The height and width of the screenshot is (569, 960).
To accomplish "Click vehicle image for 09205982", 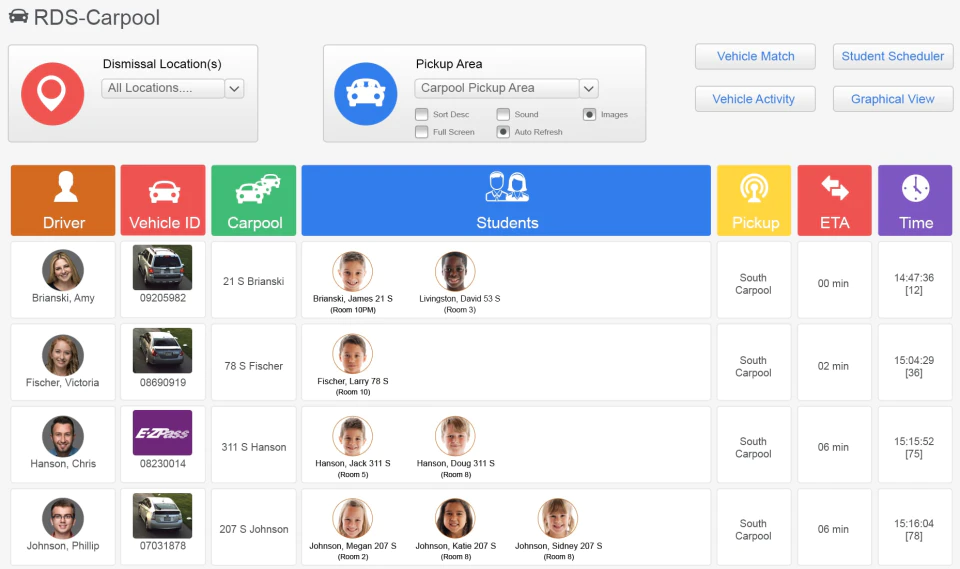I will pyautogui.click(x=162, y=267).
